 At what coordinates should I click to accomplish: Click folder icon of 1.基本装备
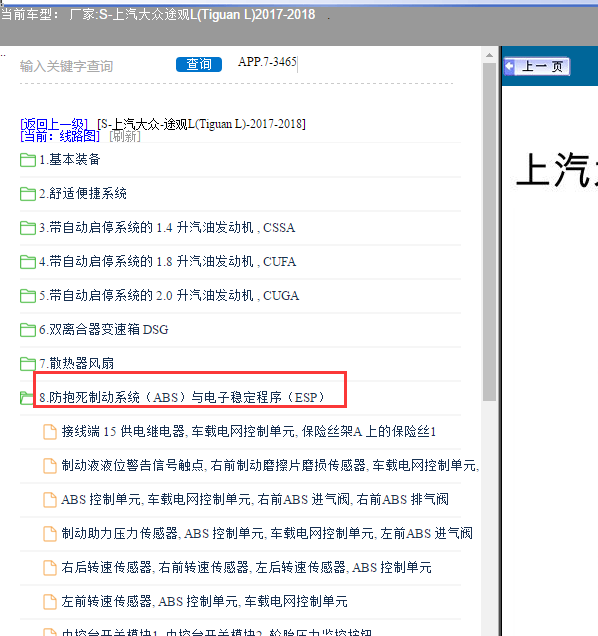click(x=28, y=160)
